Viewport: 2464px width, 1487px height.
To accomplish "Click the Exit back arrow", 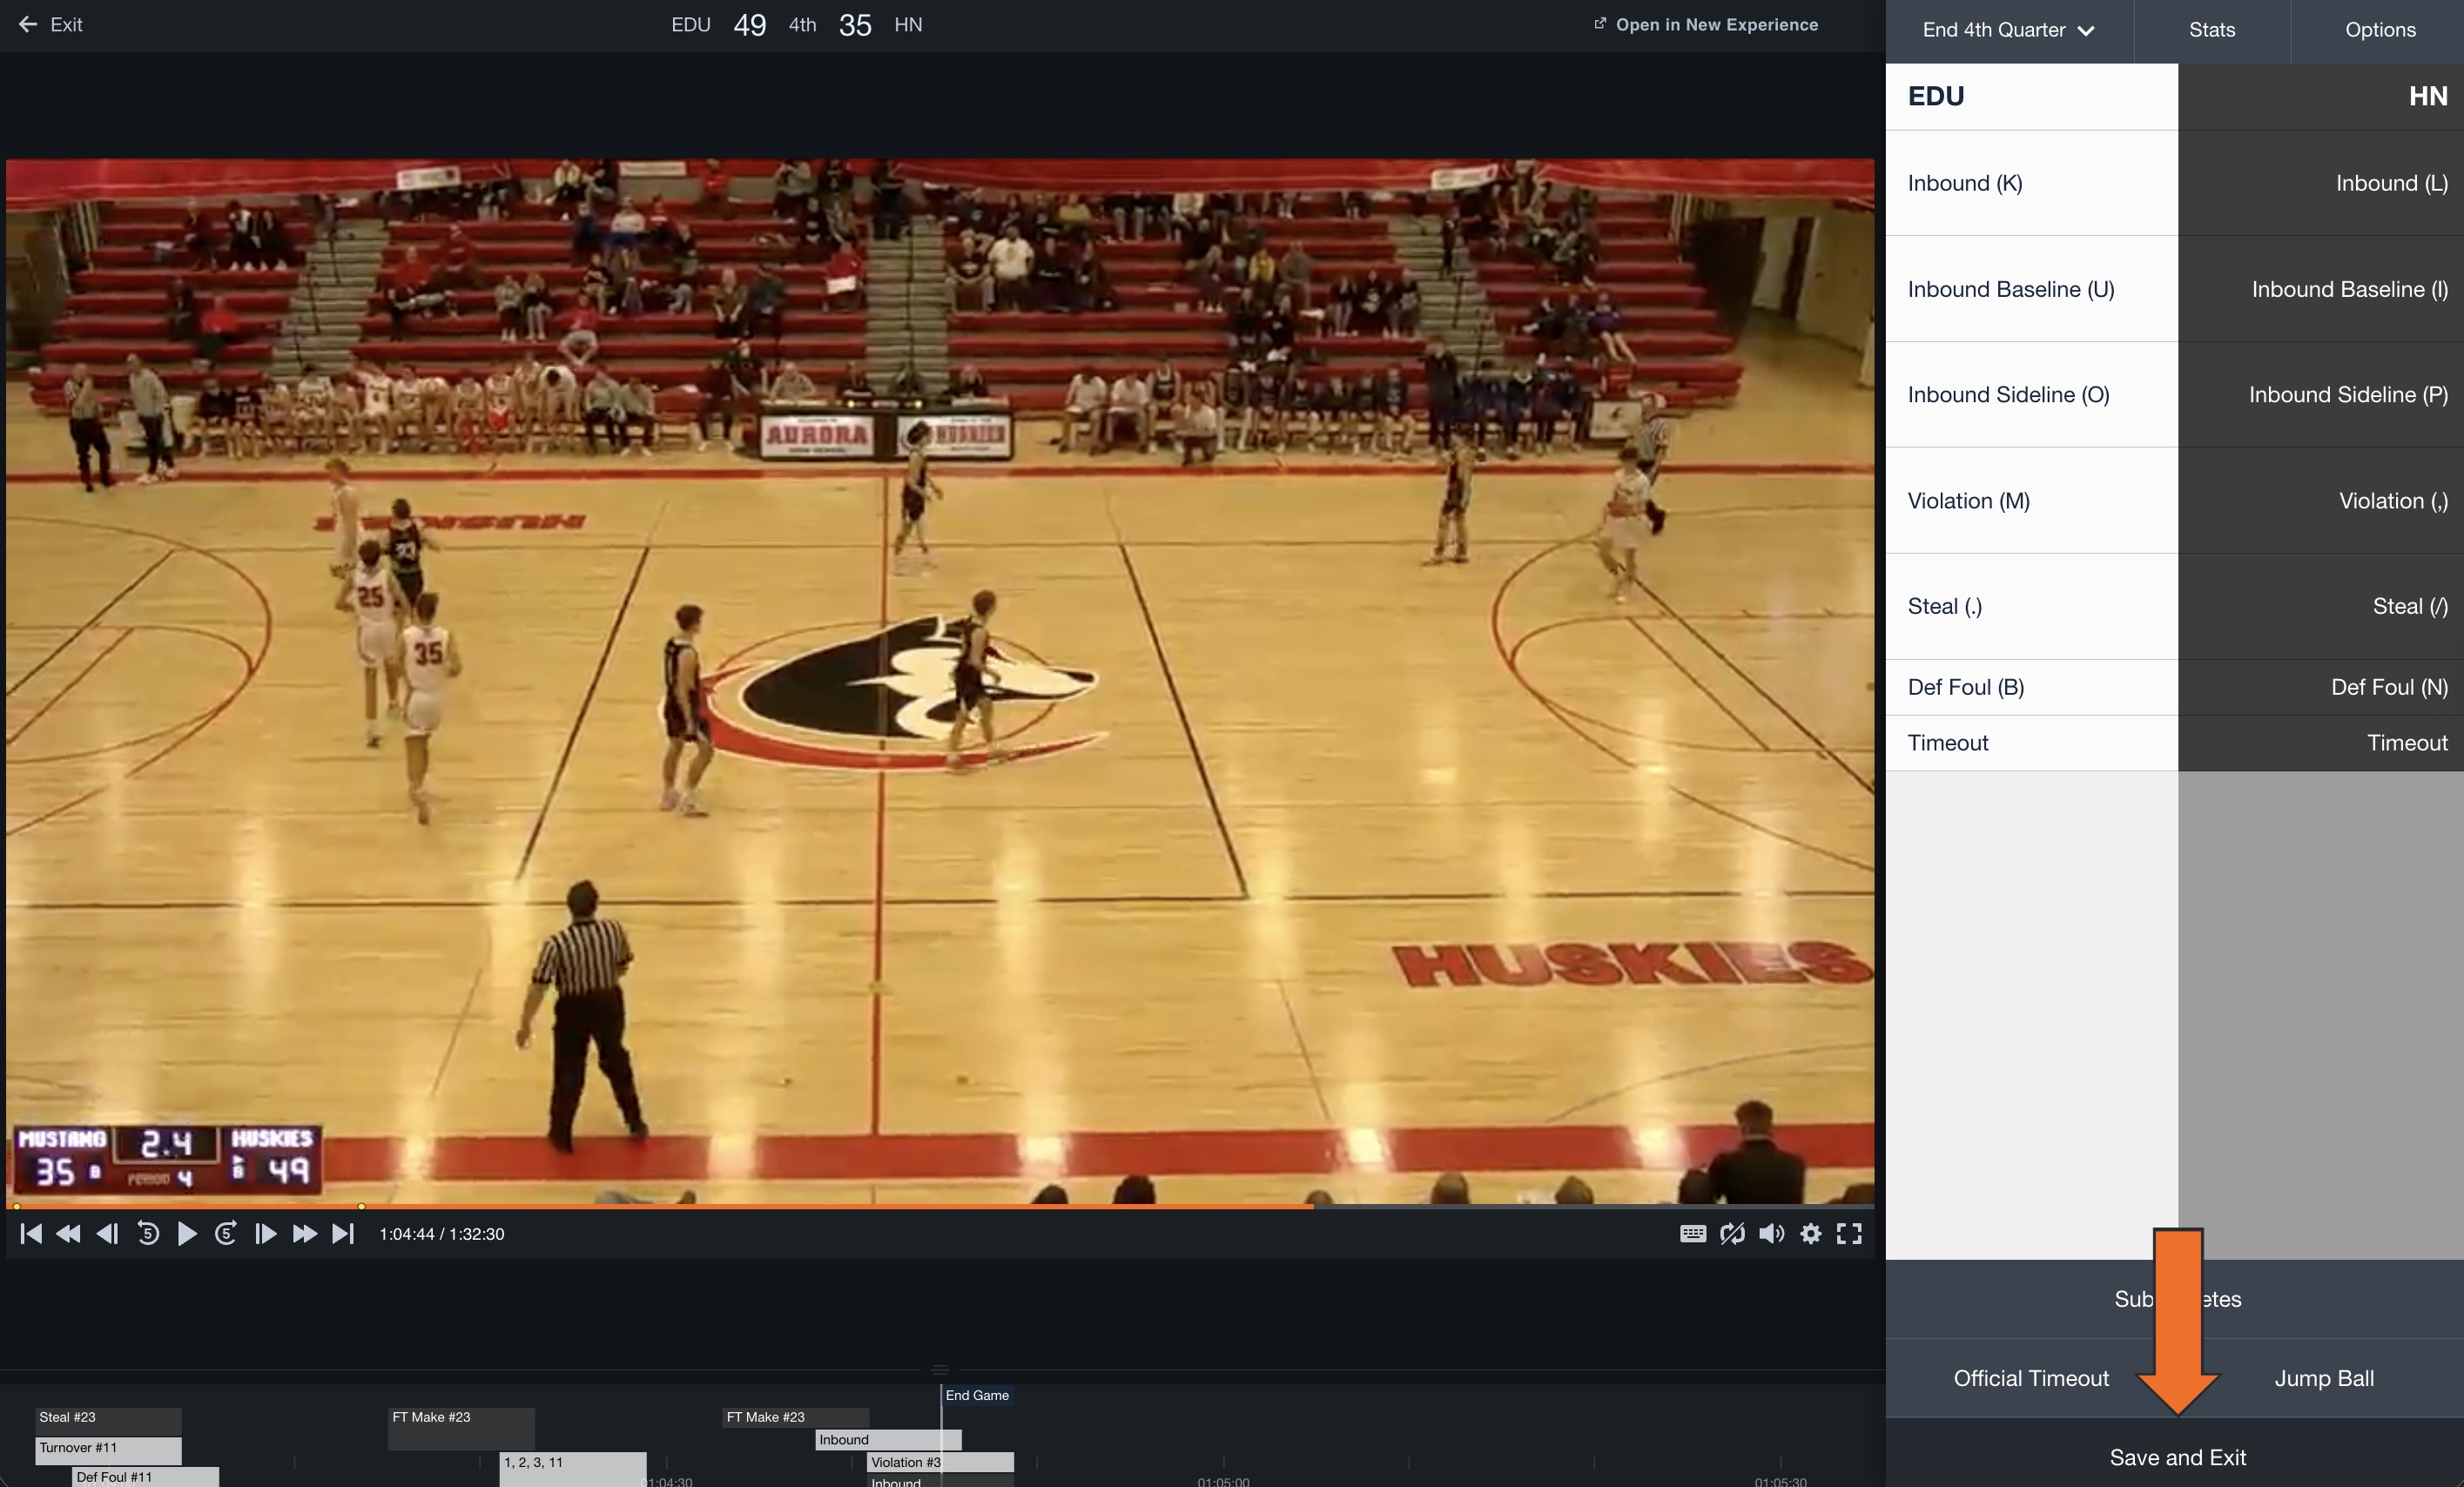I will tap(28, 24).
